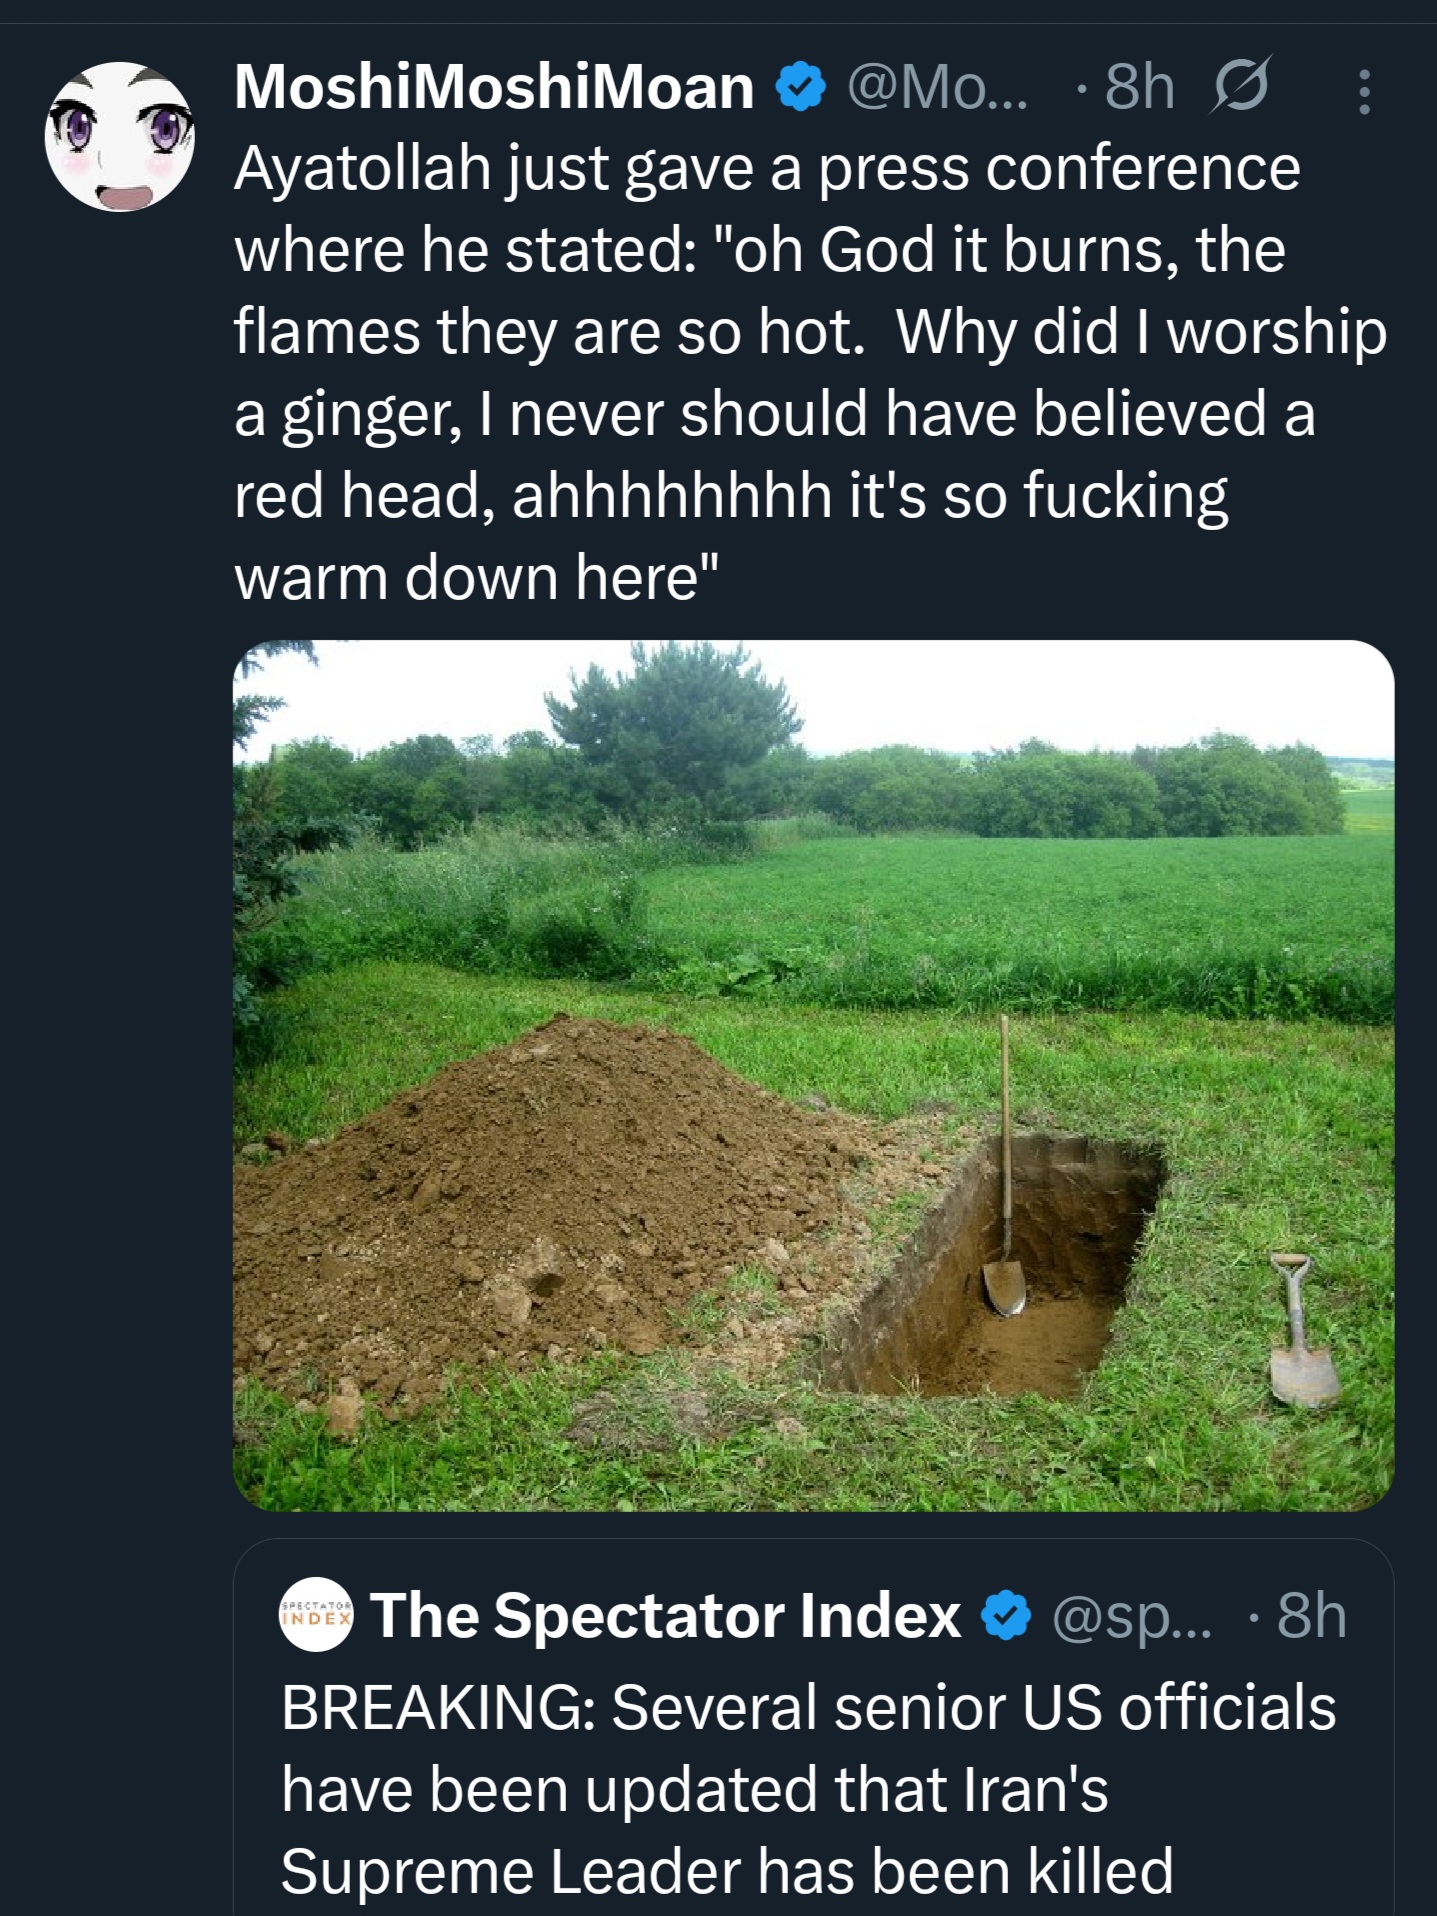The width and height of the screenshot is (1437, 1916).
Task: Open the truncated @Mo... handle
Action: (937, 87)
